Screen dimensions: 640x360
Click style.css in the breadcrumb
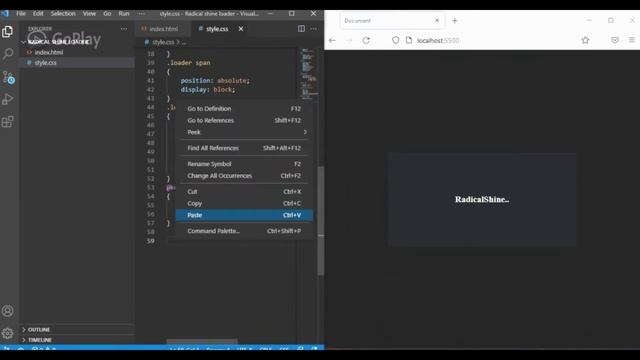point(162,42)
